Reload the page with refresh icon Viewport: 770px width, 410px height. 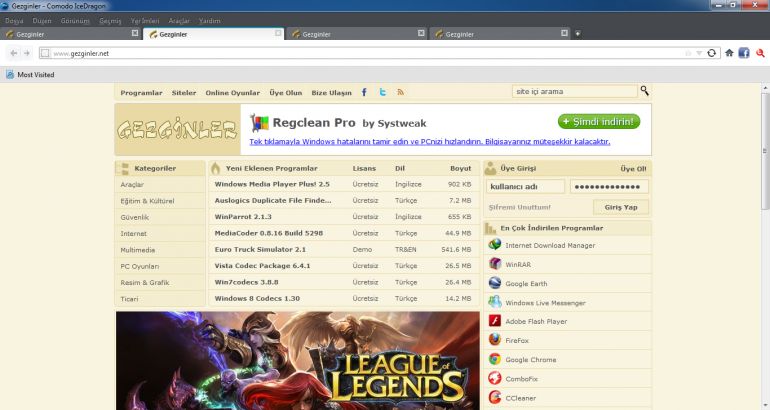711,53
